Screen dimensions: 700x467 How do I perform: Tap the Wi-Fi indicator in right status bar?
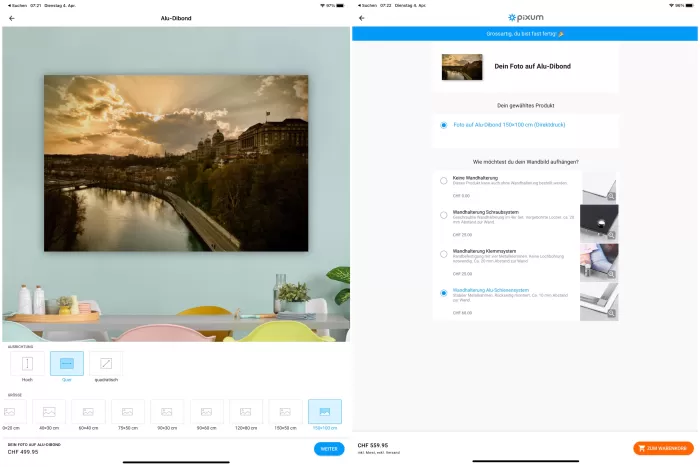671,5
